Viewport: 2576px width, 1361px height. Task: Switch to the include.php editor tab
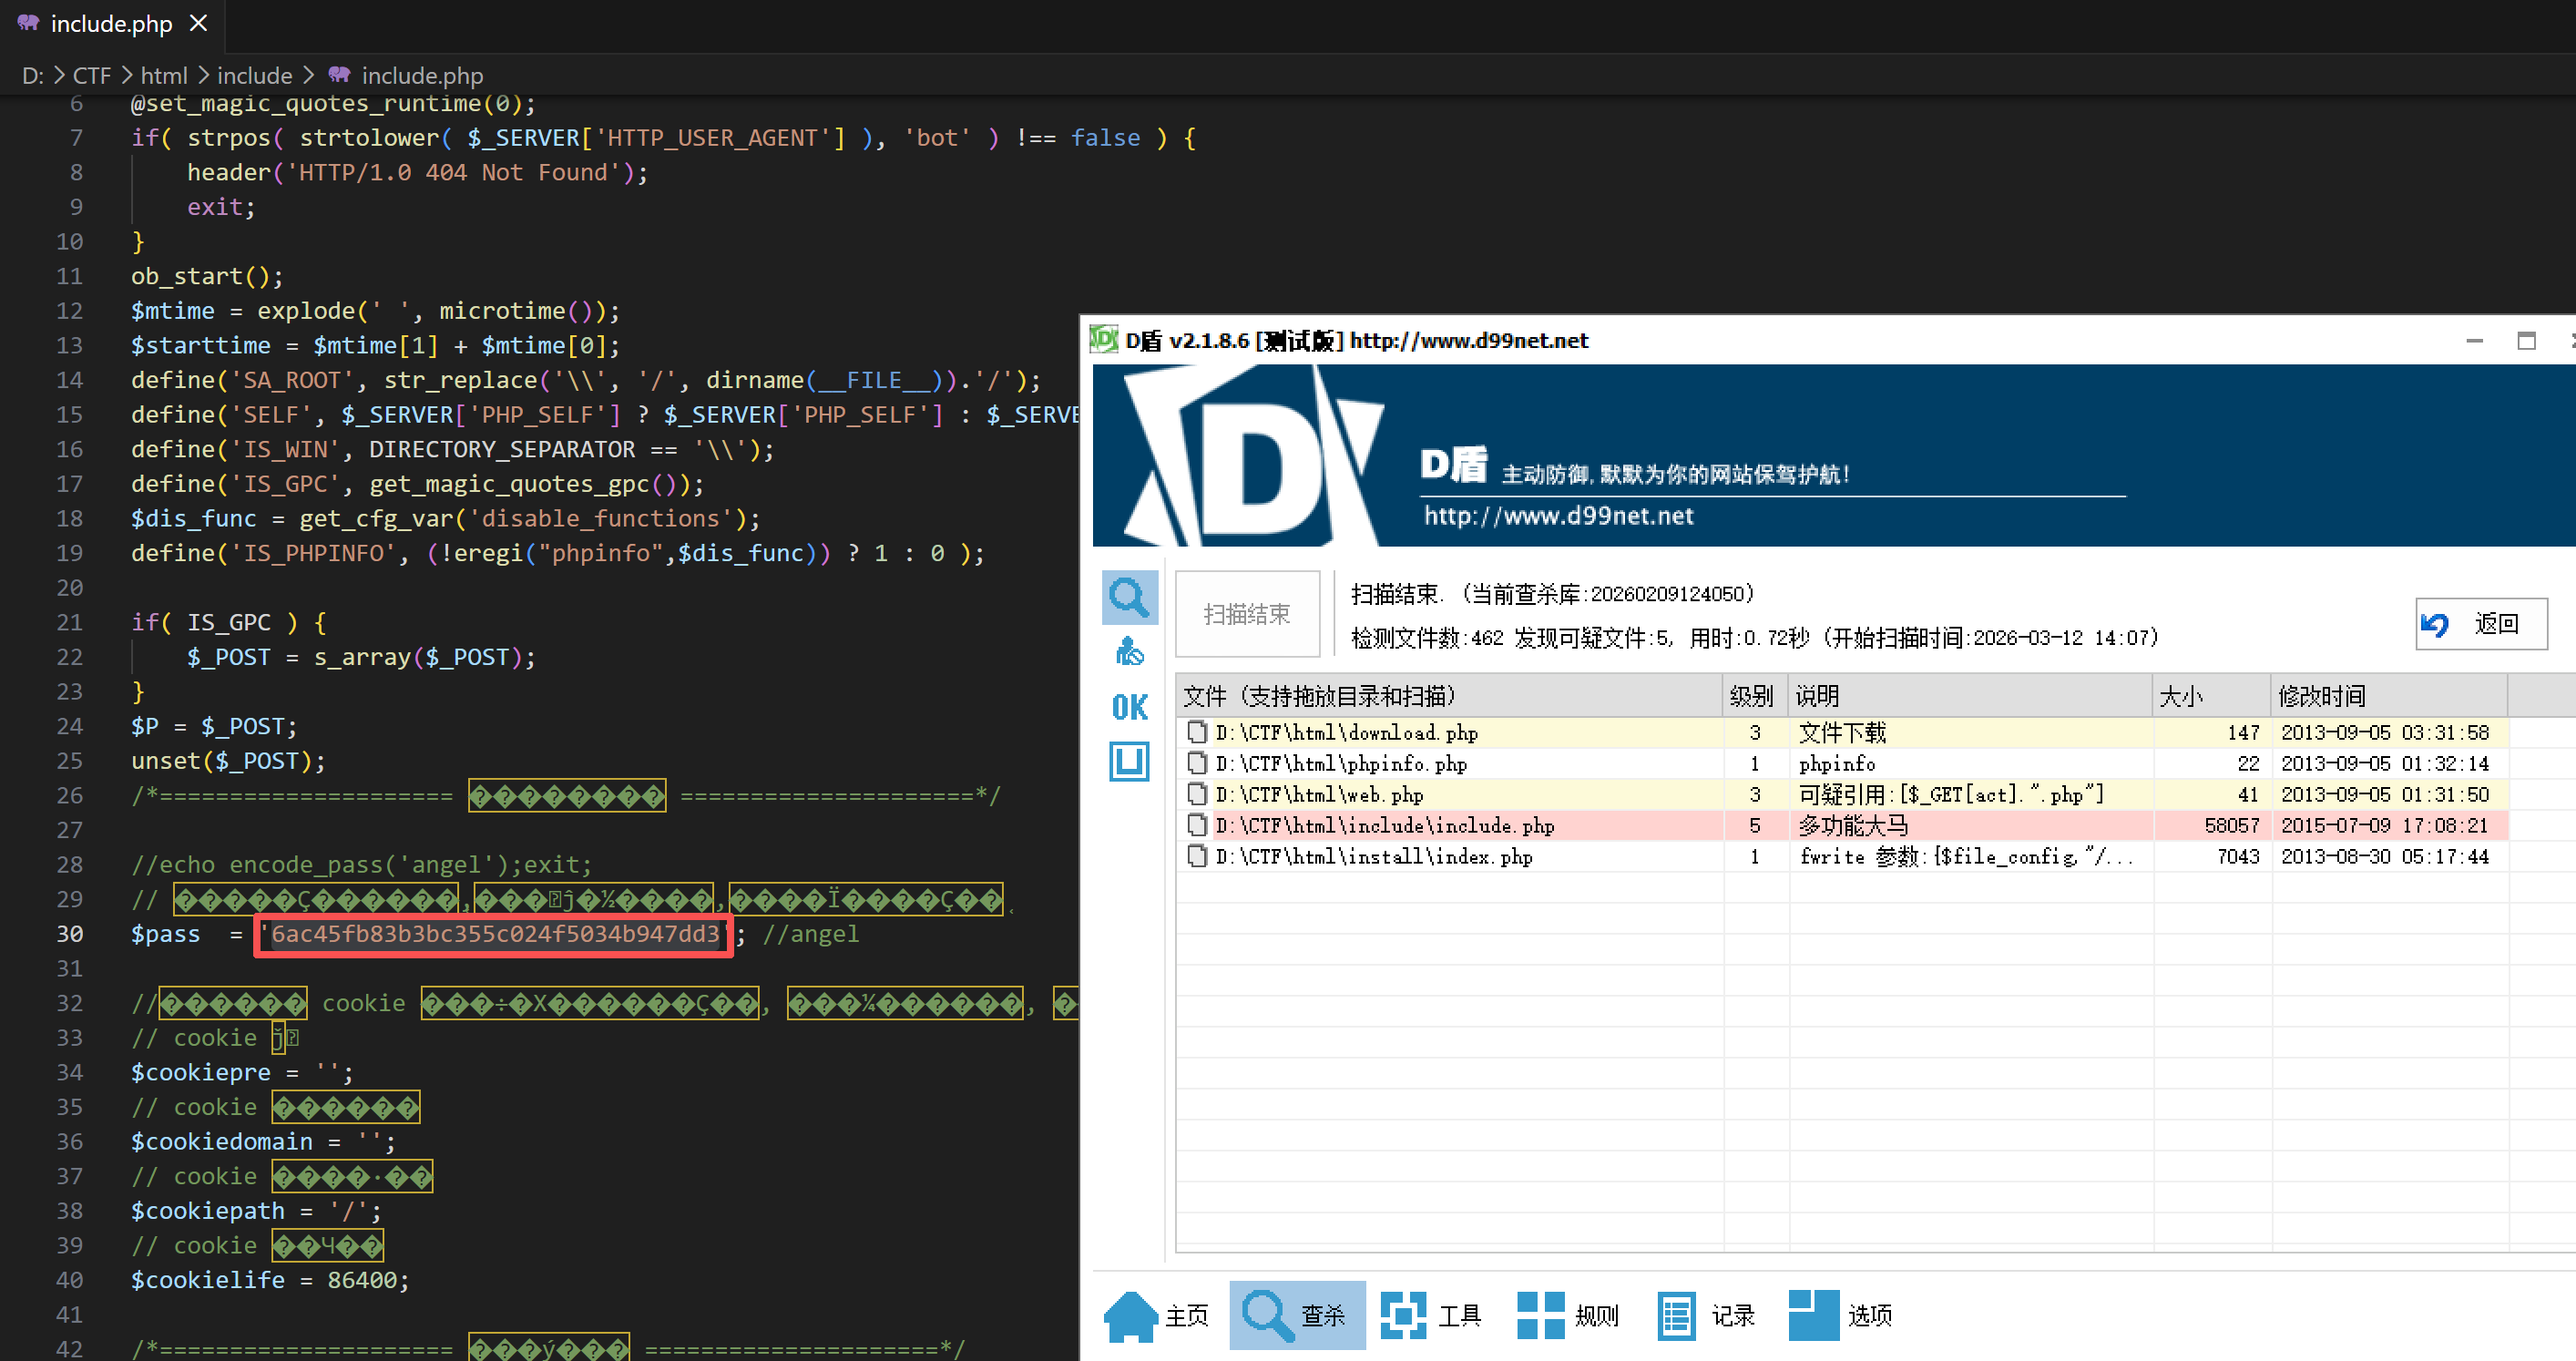(x=111, y=24)
